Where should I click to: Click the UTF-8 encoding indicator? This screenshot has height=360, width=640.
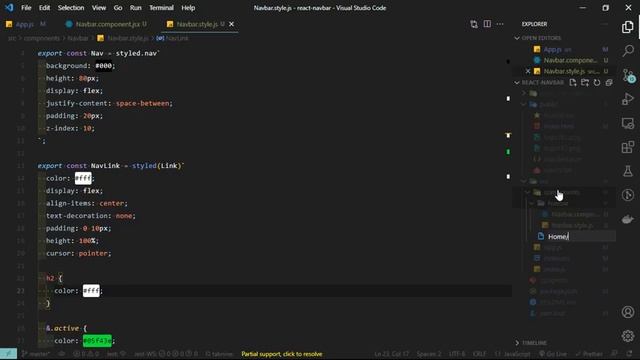tap(457, 354)
